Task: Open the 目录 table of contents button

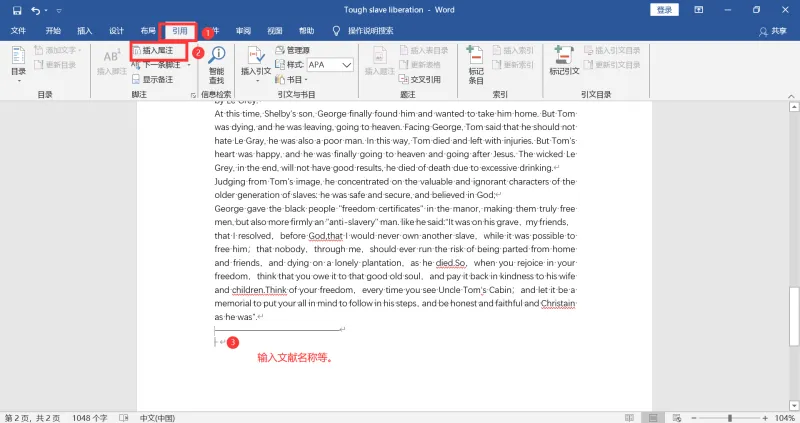Action: (18, 64)
